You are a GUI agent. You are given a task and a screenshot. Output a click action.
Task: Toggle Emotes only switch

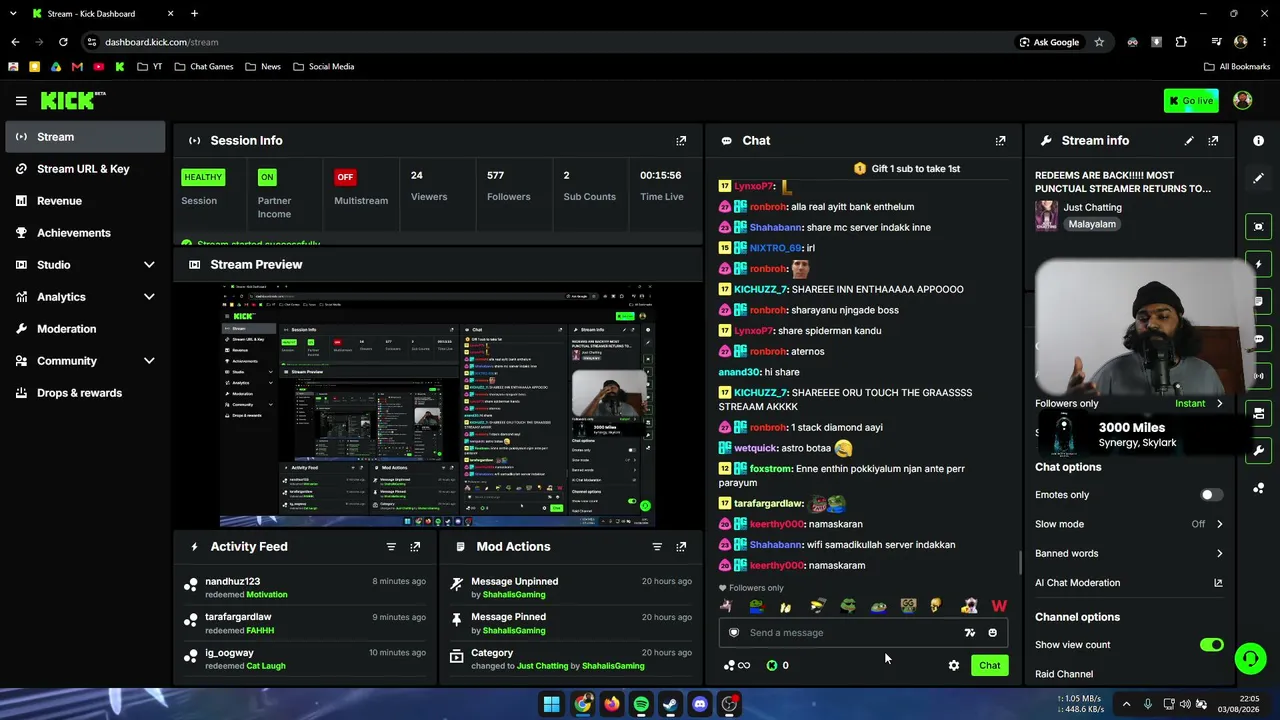click(1211, 495)
